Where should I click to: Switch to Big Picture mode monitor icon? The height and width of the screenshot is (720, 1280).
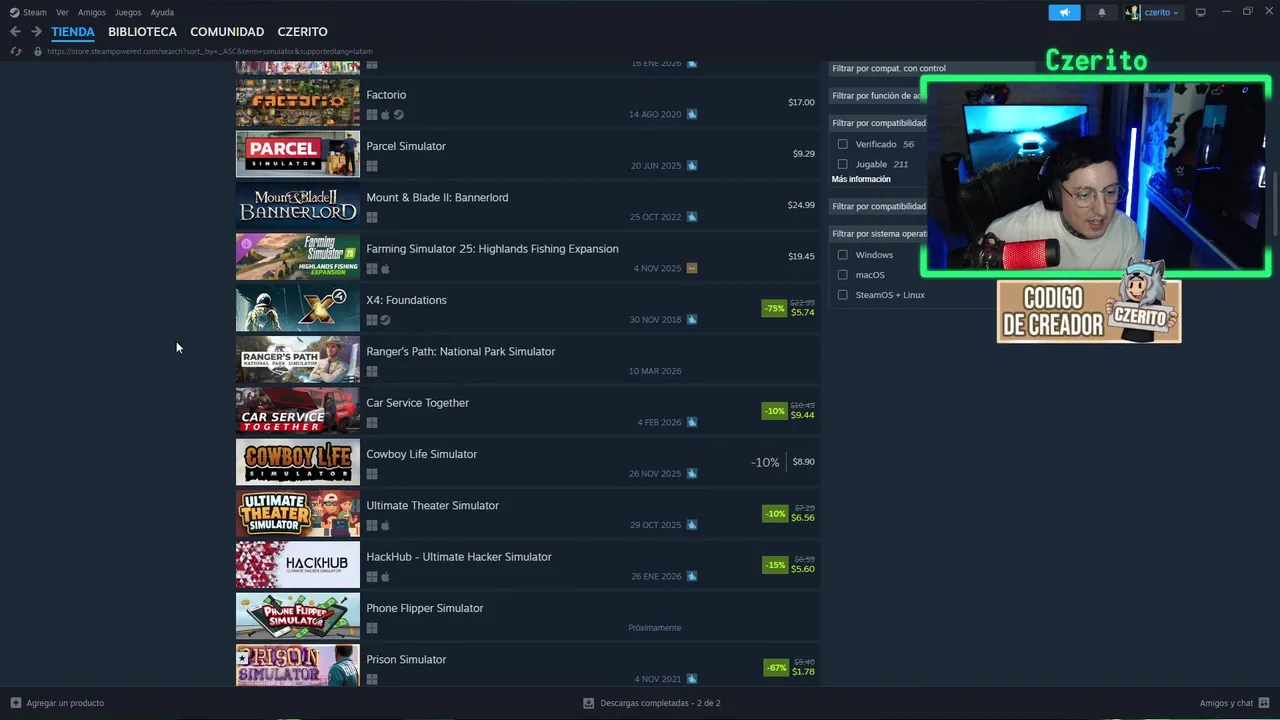pos(1201,12)
